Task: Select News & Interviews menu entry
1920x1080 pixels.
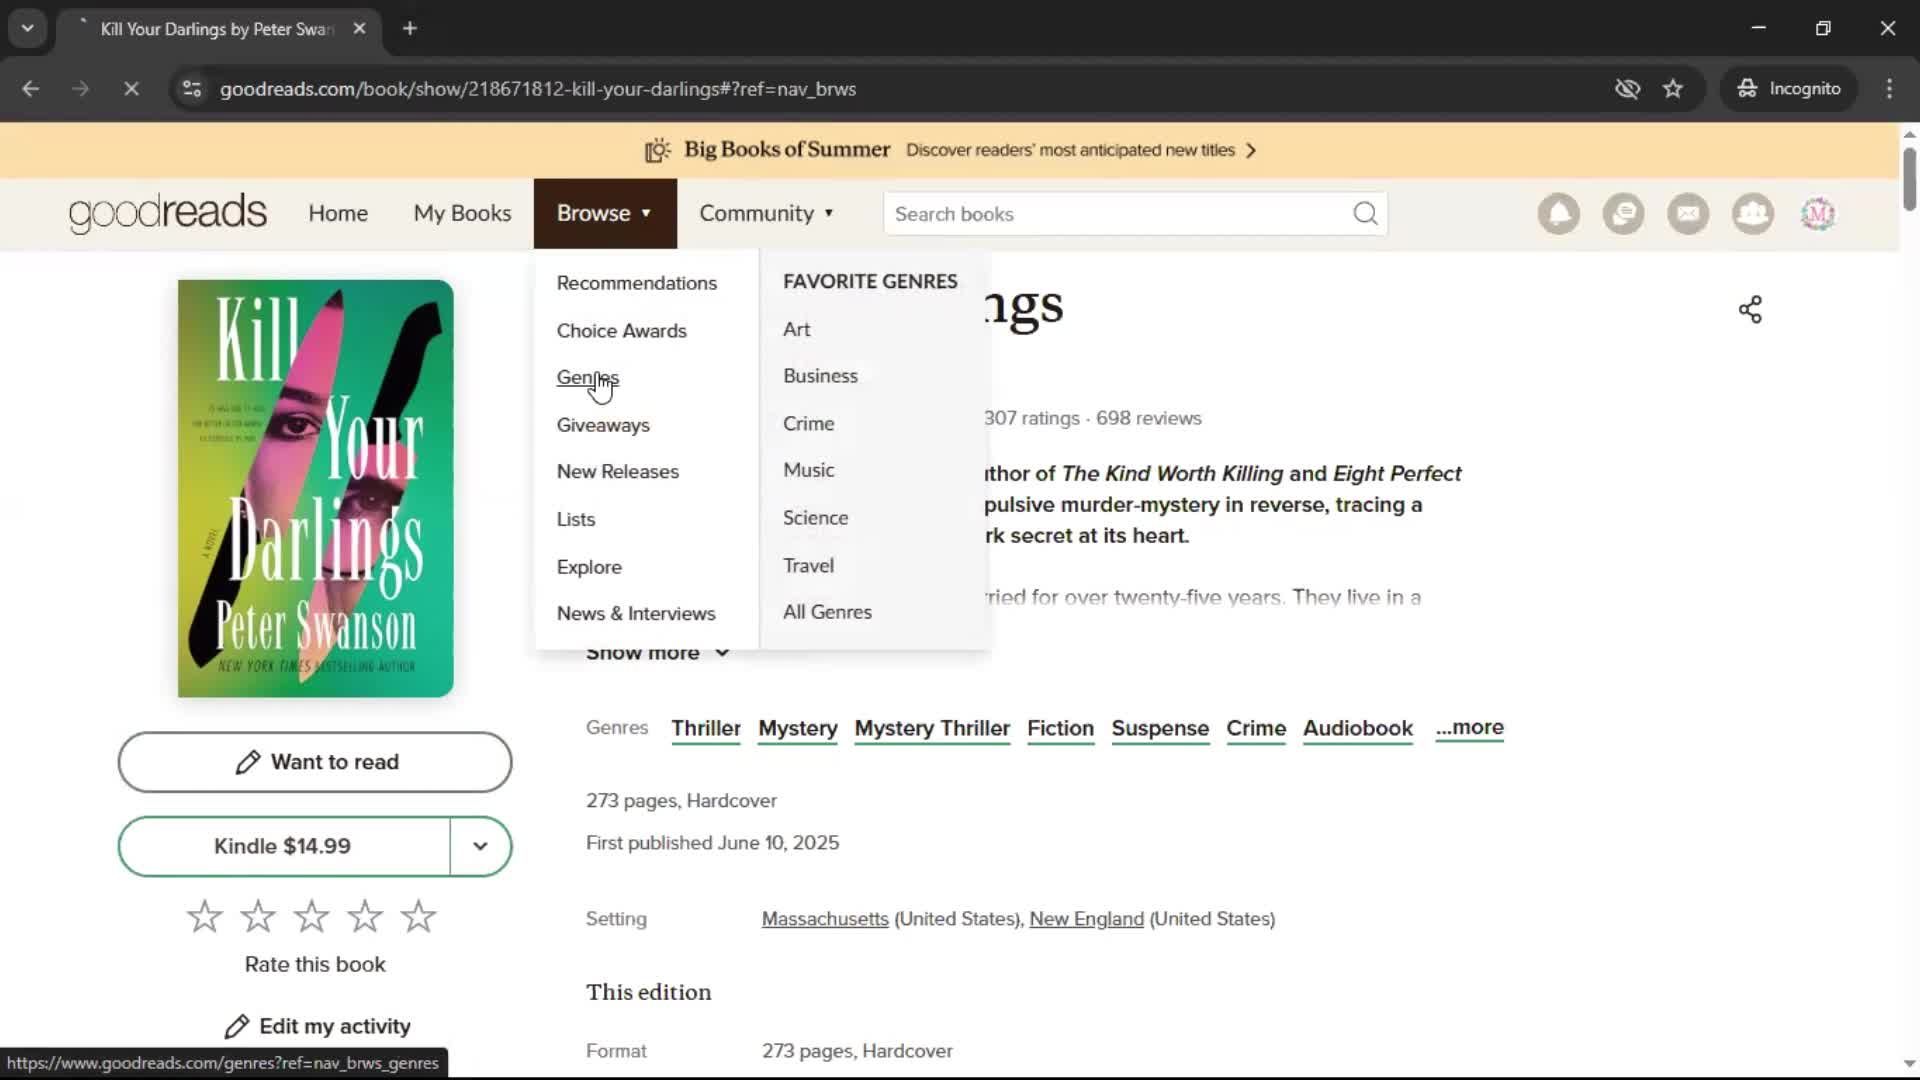Action: pyautogui.click(x=636, y=614)
